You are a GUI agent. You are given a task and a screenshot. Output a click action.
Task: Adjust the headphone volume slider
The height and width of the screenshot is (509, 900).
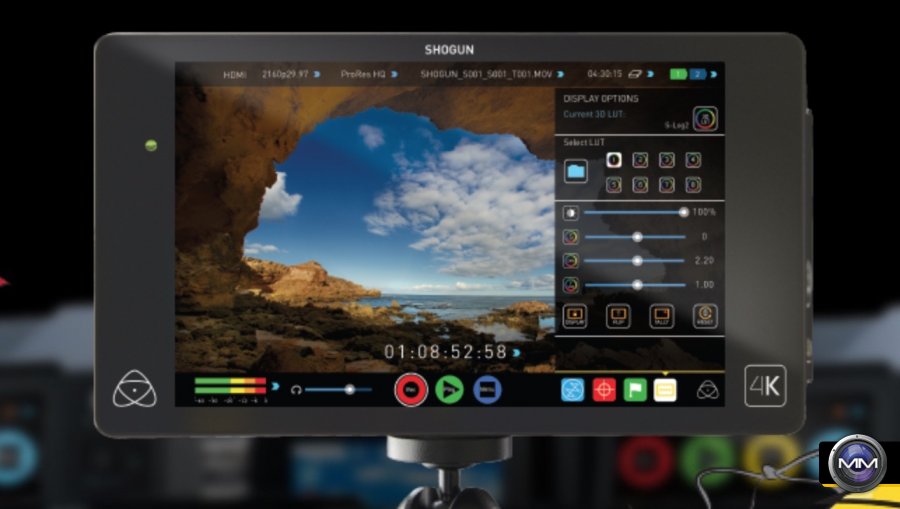click(x=338, y=390)
